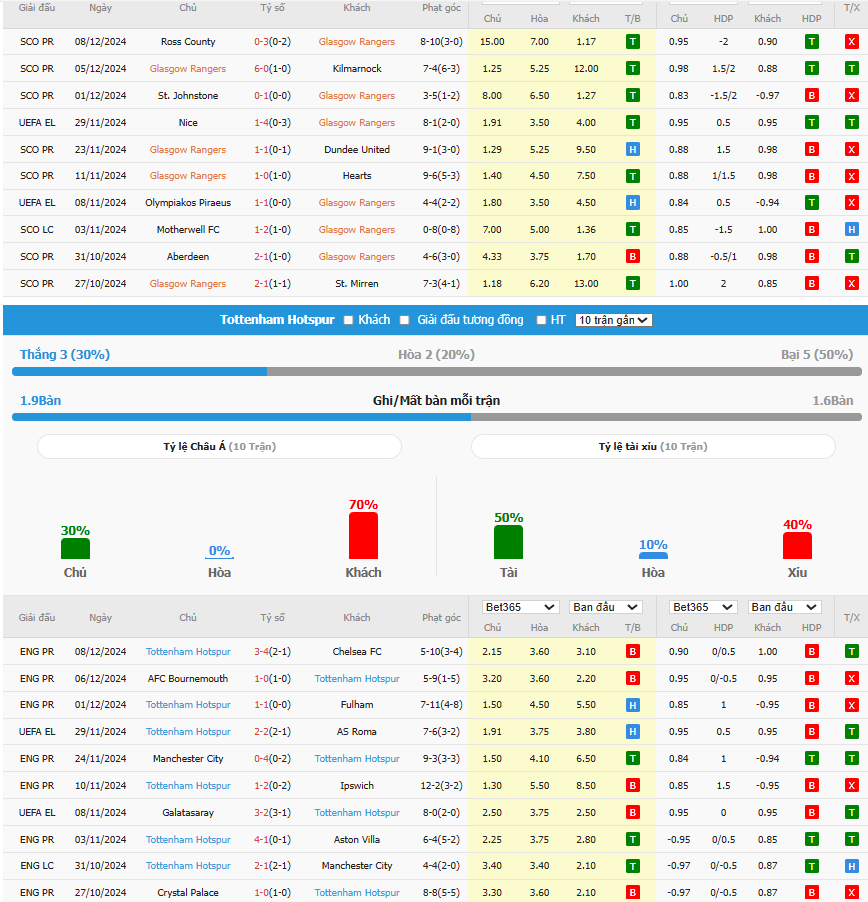Click red B badge in AFC Bournemouth row's T/B column
Screen dimensions: 868x902
632,679
